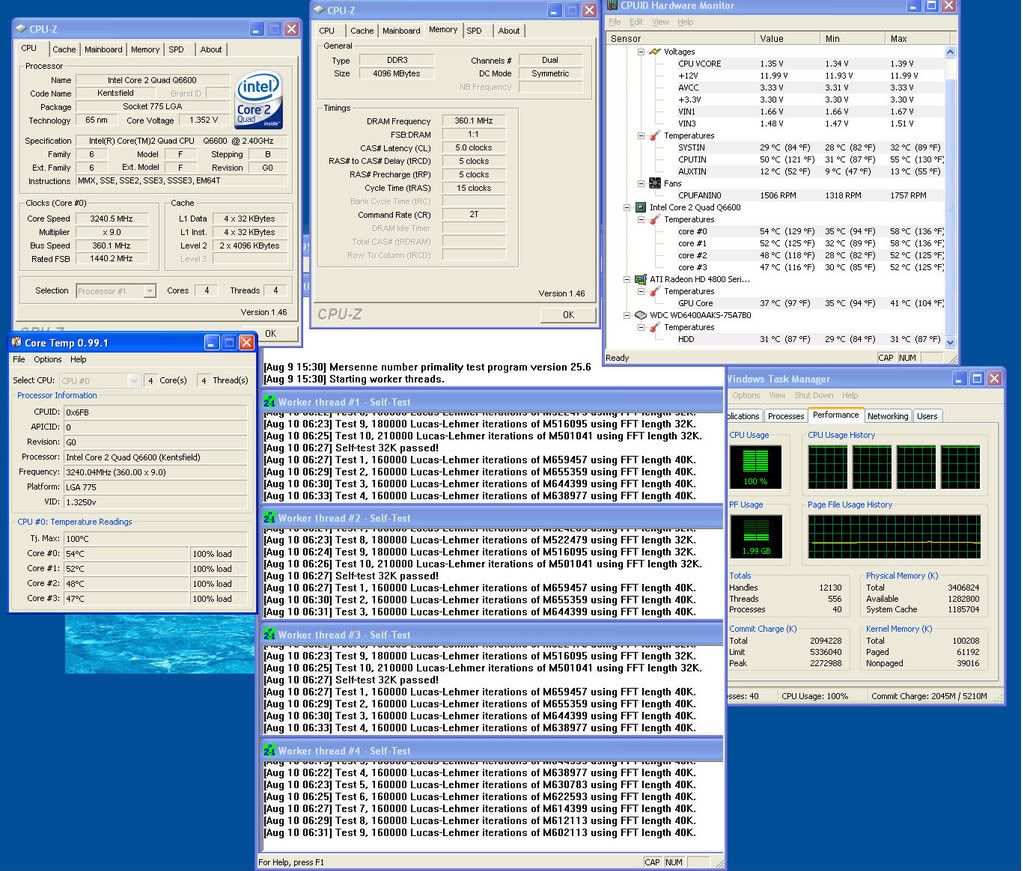This screenshot has height=871, width=1023.
Task: Collapse the Temperatures node containing core #0
Action: point(641,220)
